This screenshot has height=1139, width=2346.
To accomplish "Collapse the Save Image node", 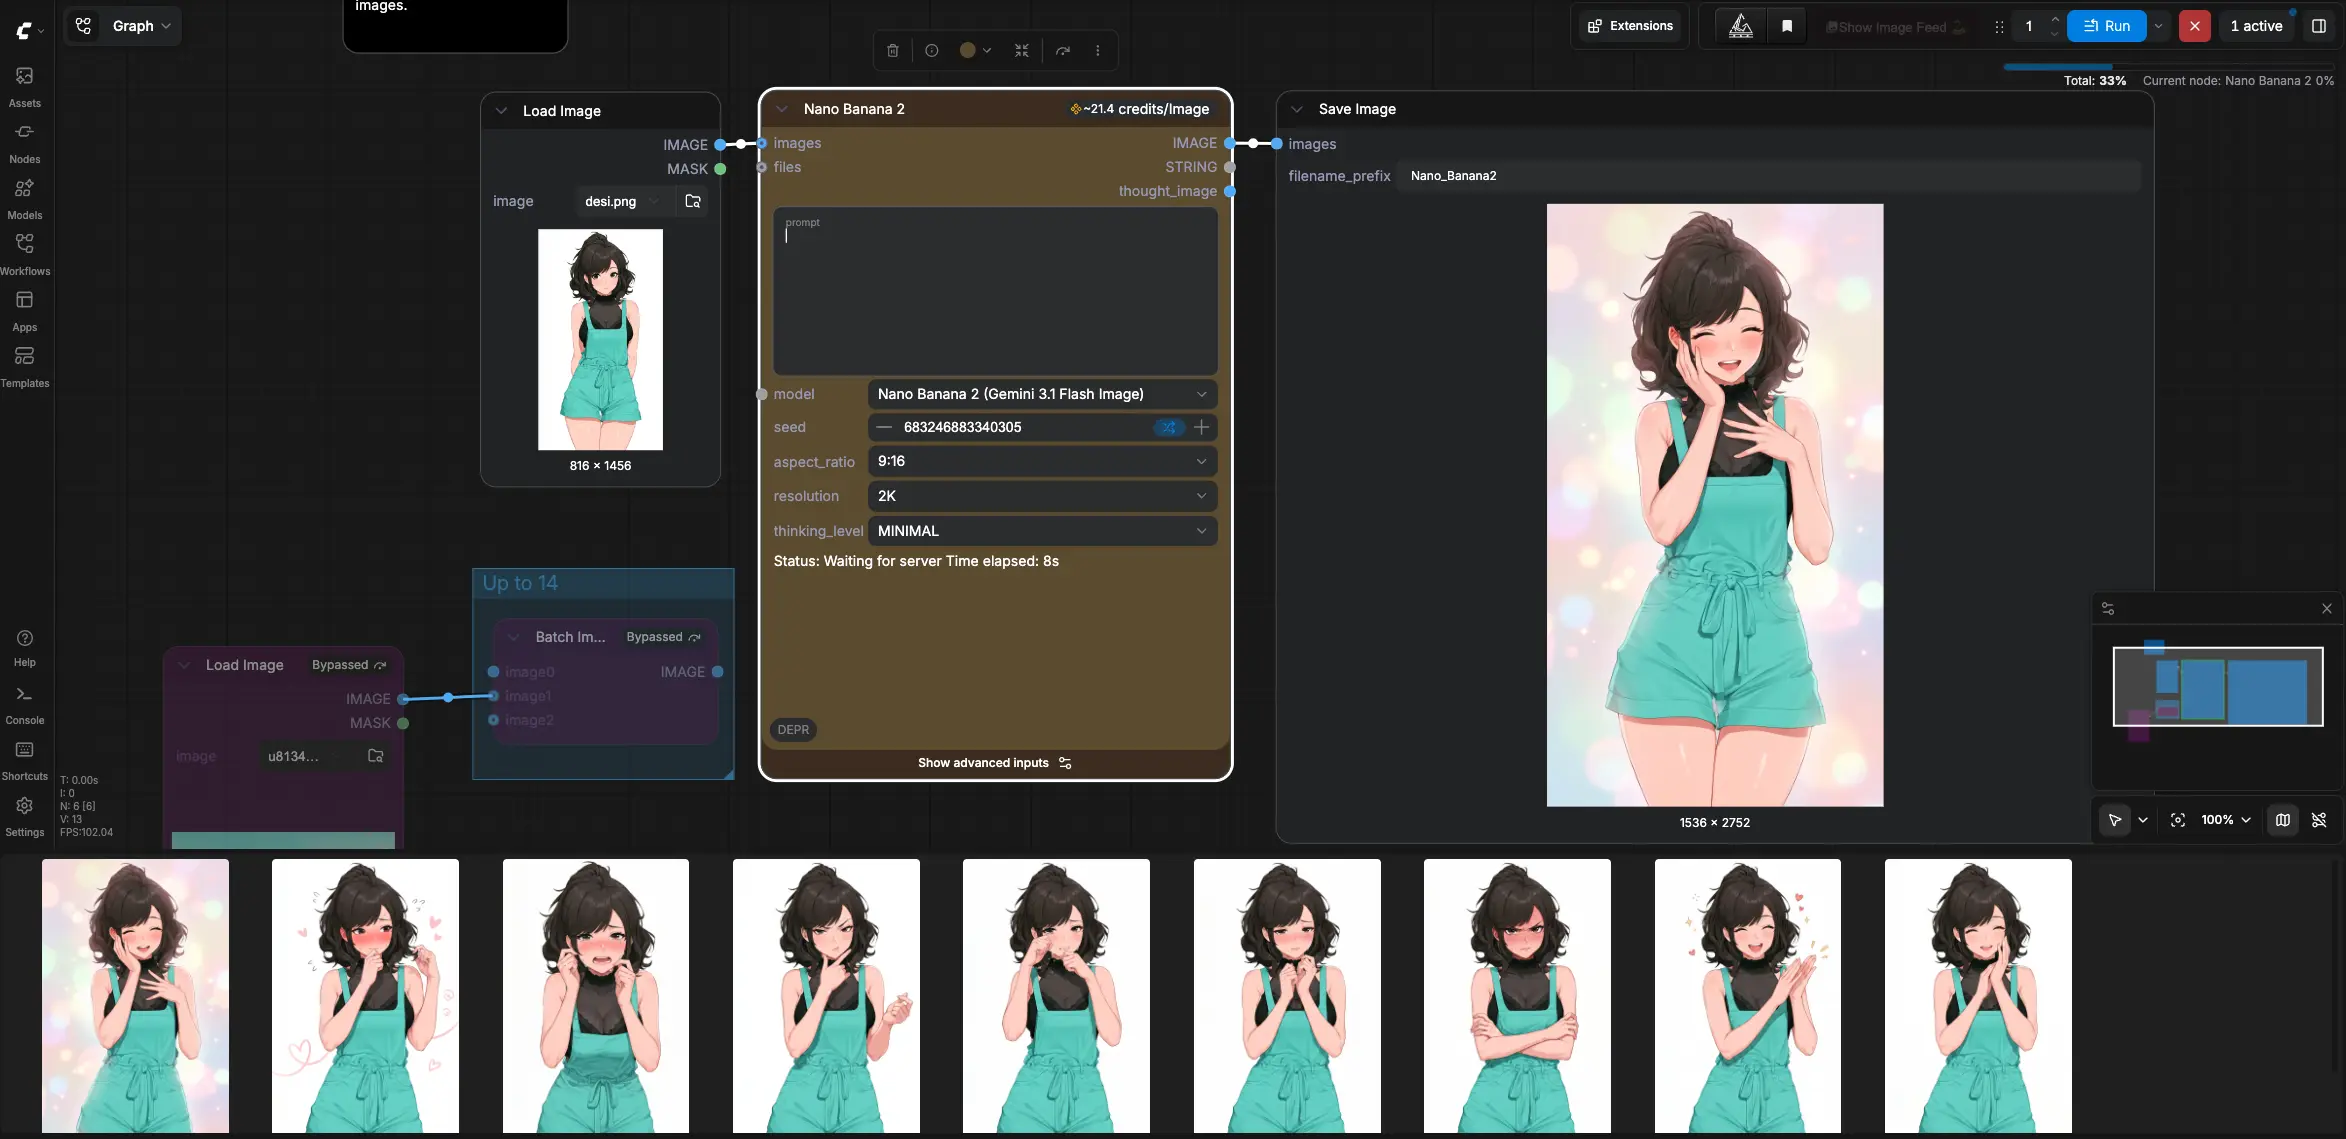I will (x=1297, y=109).
